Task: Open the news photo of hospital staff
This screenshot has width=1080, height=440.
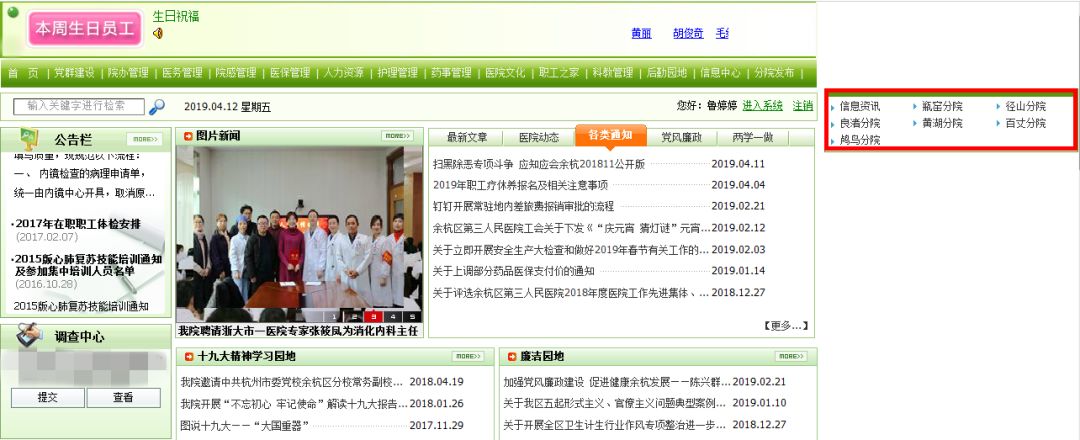Action: coord(300,234)
